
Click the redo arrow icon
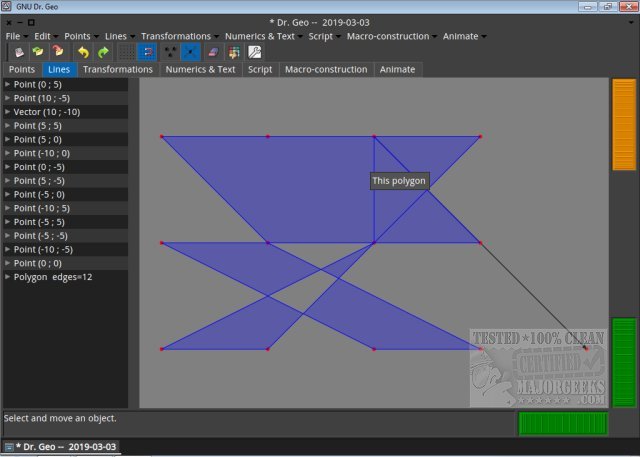click(103, 51)
